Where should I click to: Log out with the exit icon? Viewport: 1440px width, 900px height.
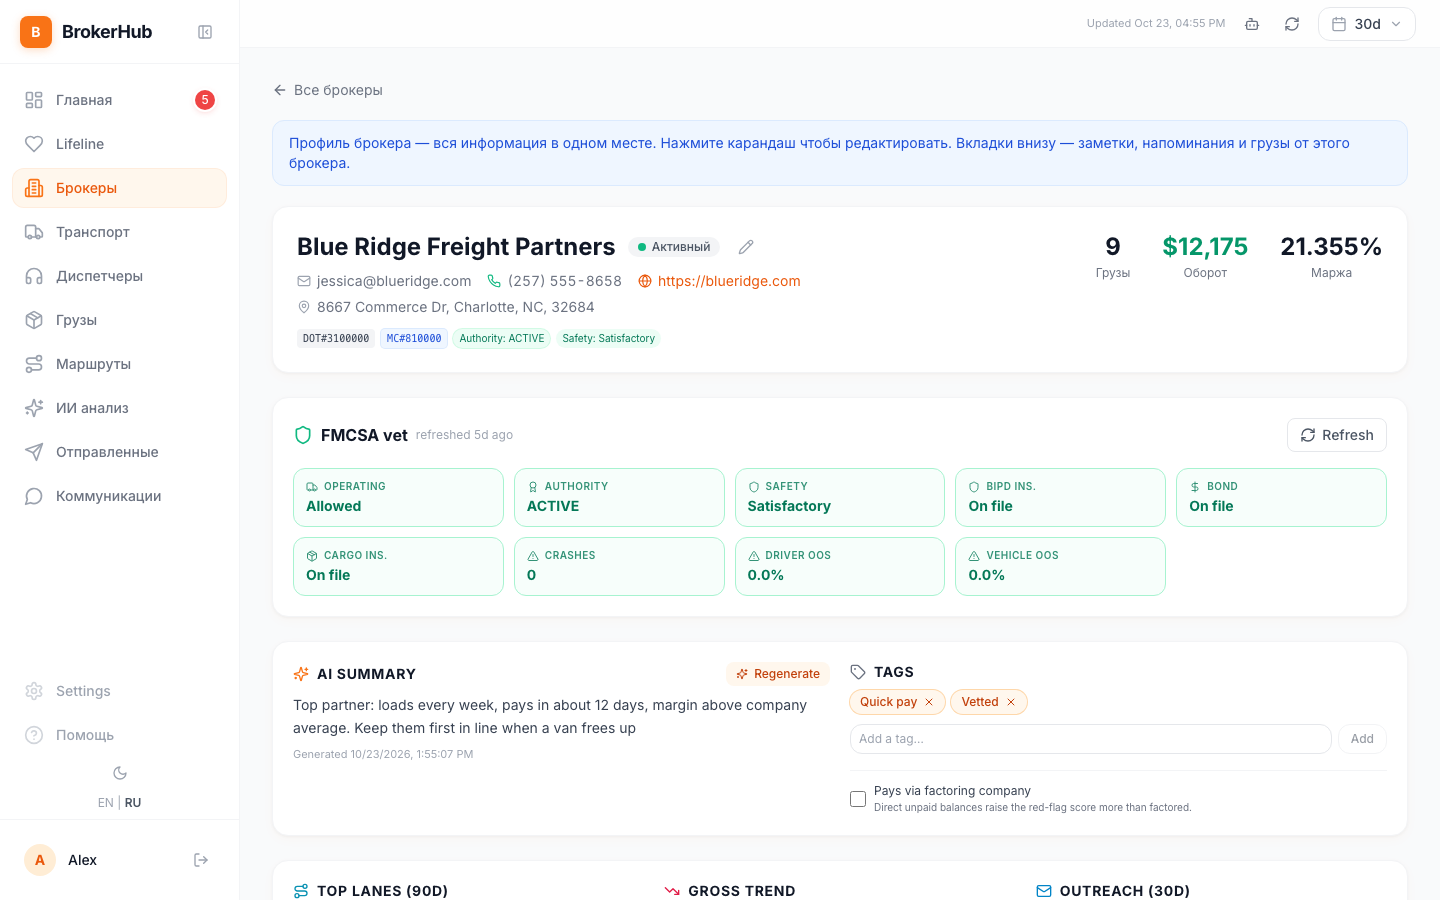(x=201, y=860)
